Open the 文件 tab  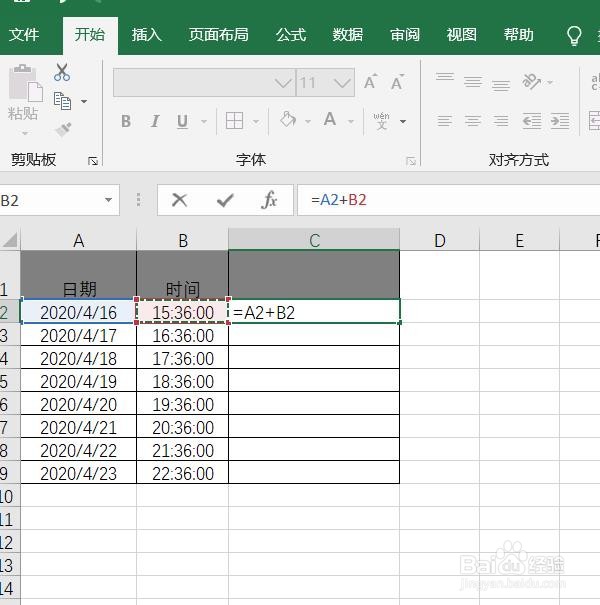tap(24, 35)
